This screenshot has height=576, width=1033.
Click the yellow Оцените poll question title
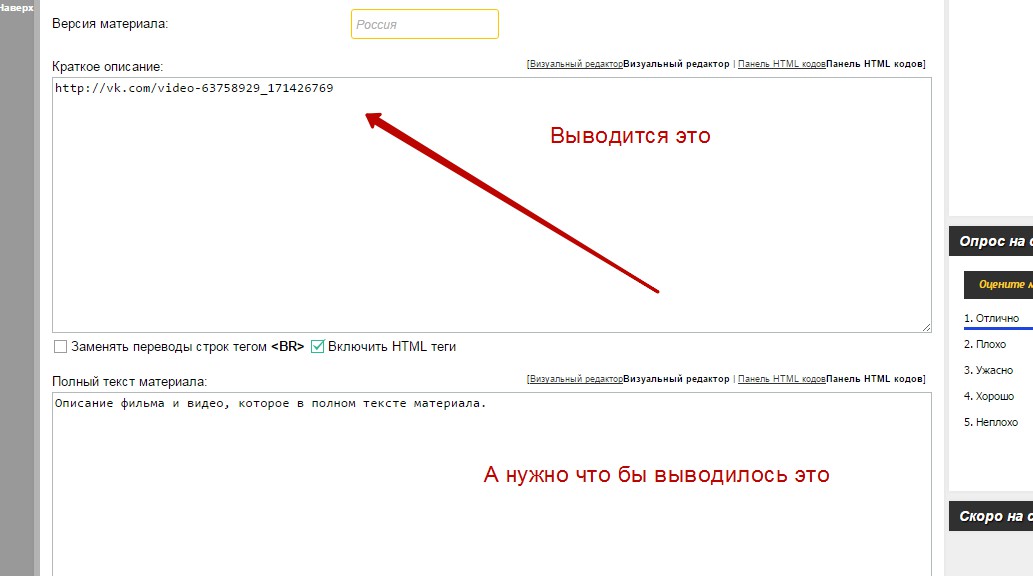click(1003, 284)
